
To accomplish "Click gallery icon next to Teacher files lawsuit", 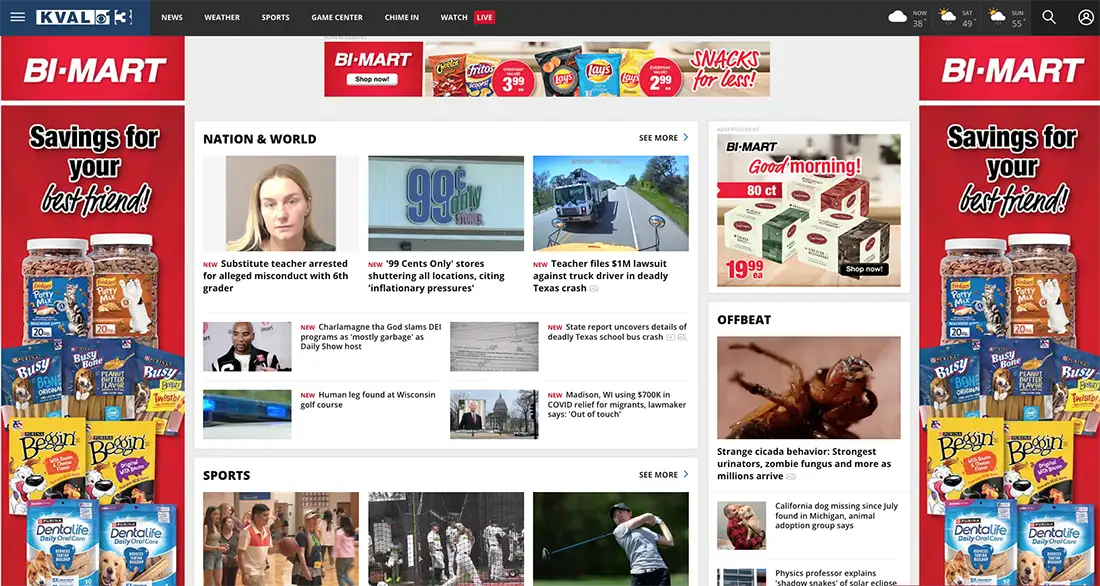I will pyautogui.click(x=594, y=288).
